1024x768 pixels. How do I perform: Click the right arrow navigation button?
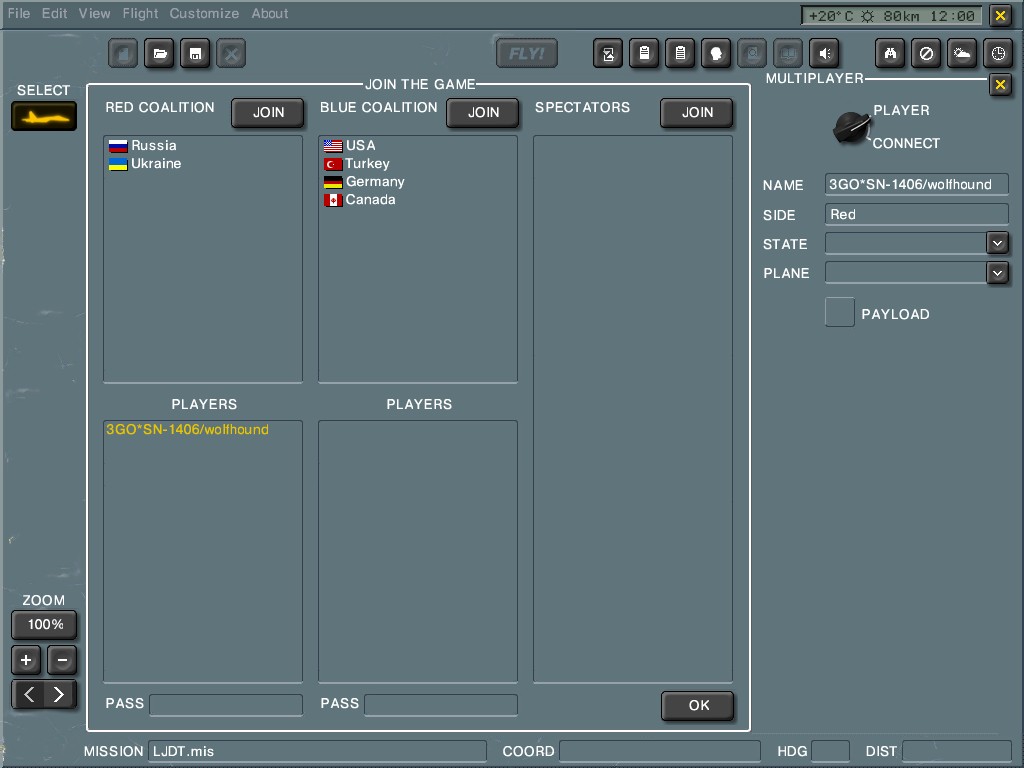pyautogui.click(x=60, y=694)
